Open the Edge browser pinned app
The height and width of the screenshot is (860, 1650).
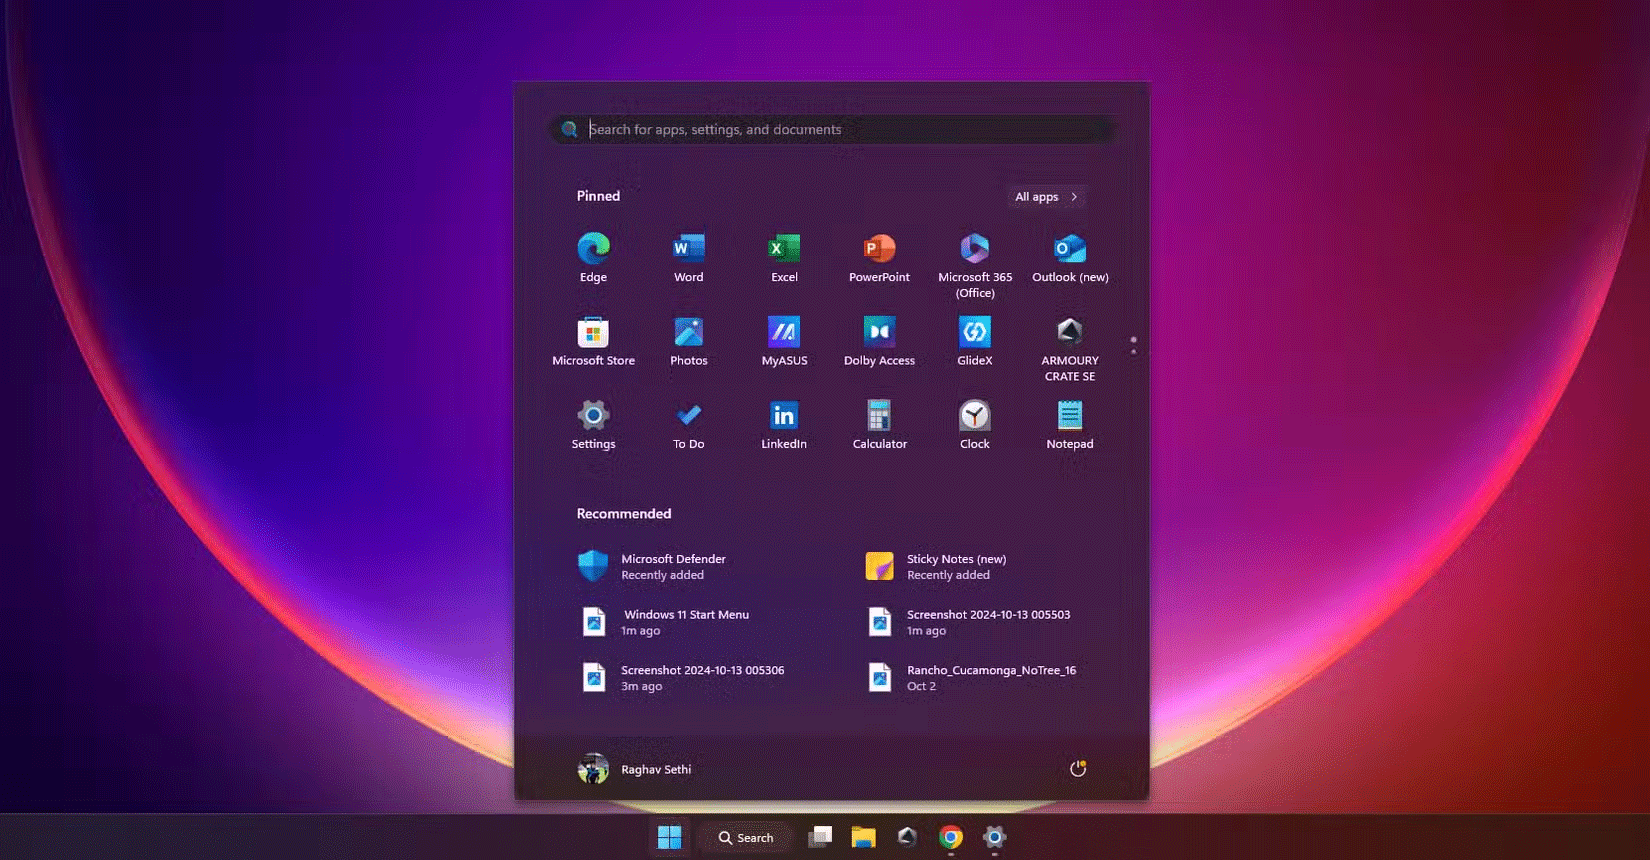point(593,257)
